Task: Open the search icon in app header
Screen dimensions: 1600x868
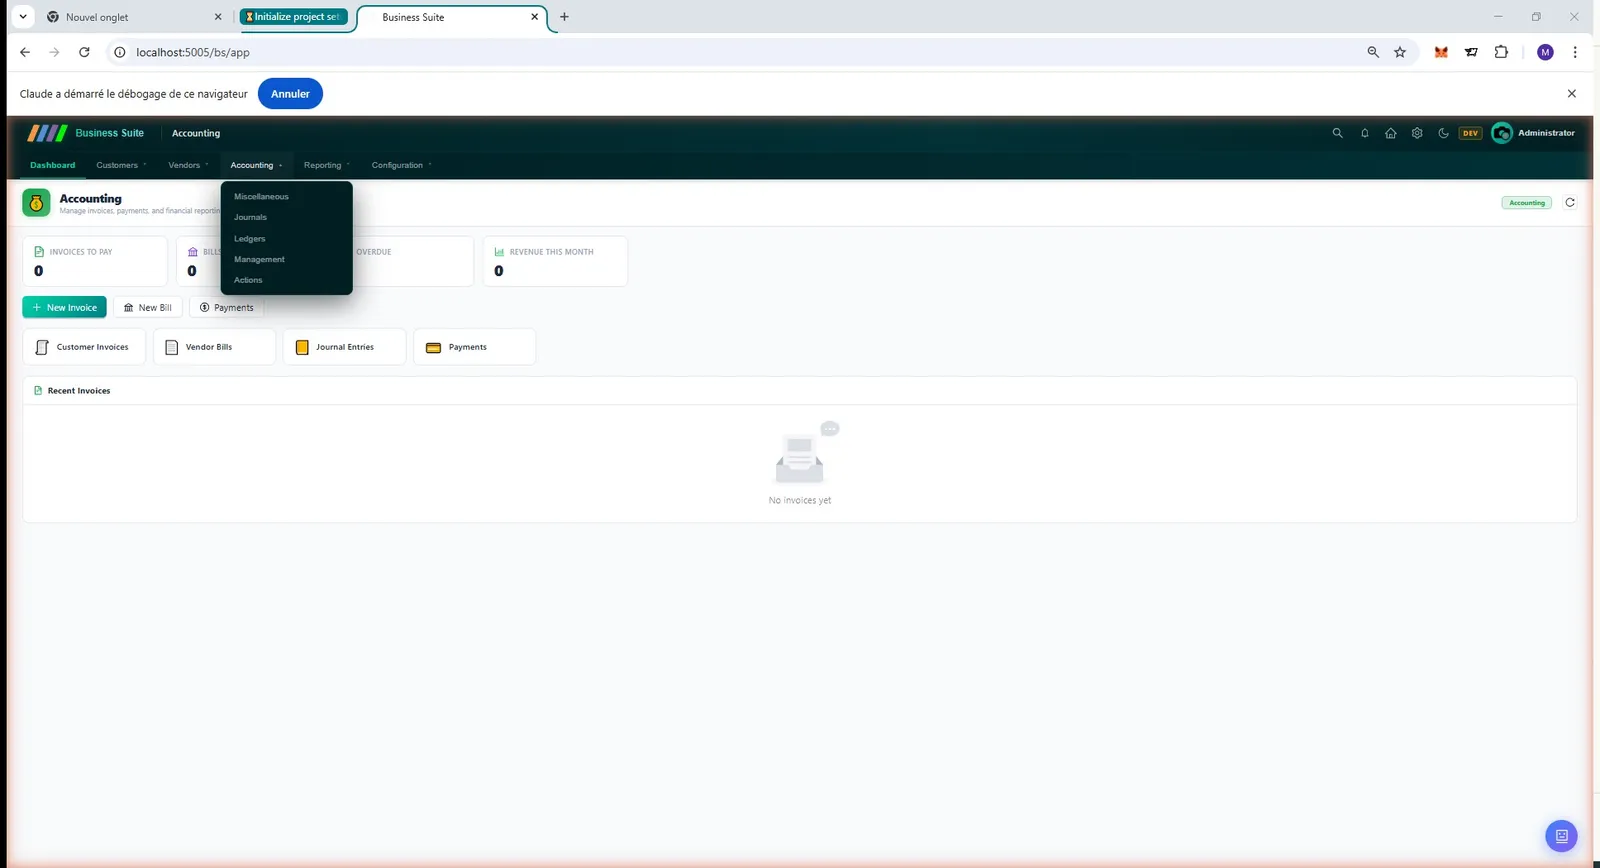Action: [x=1337, y=133]
